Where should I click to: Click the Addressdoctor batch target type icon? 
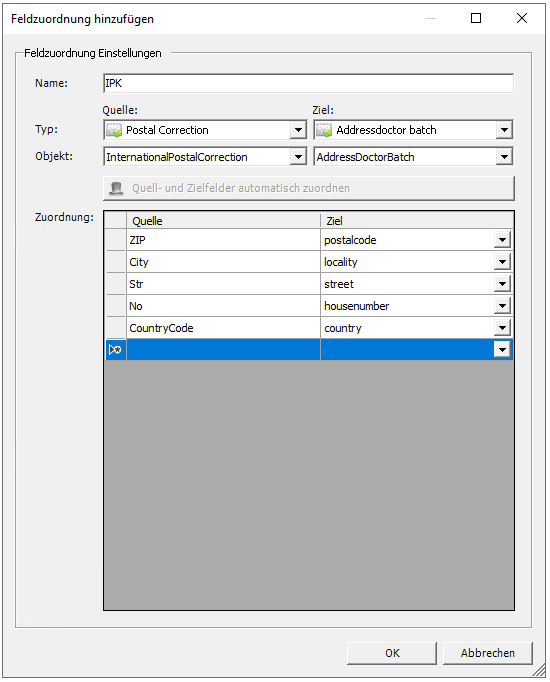click(324, 130)
